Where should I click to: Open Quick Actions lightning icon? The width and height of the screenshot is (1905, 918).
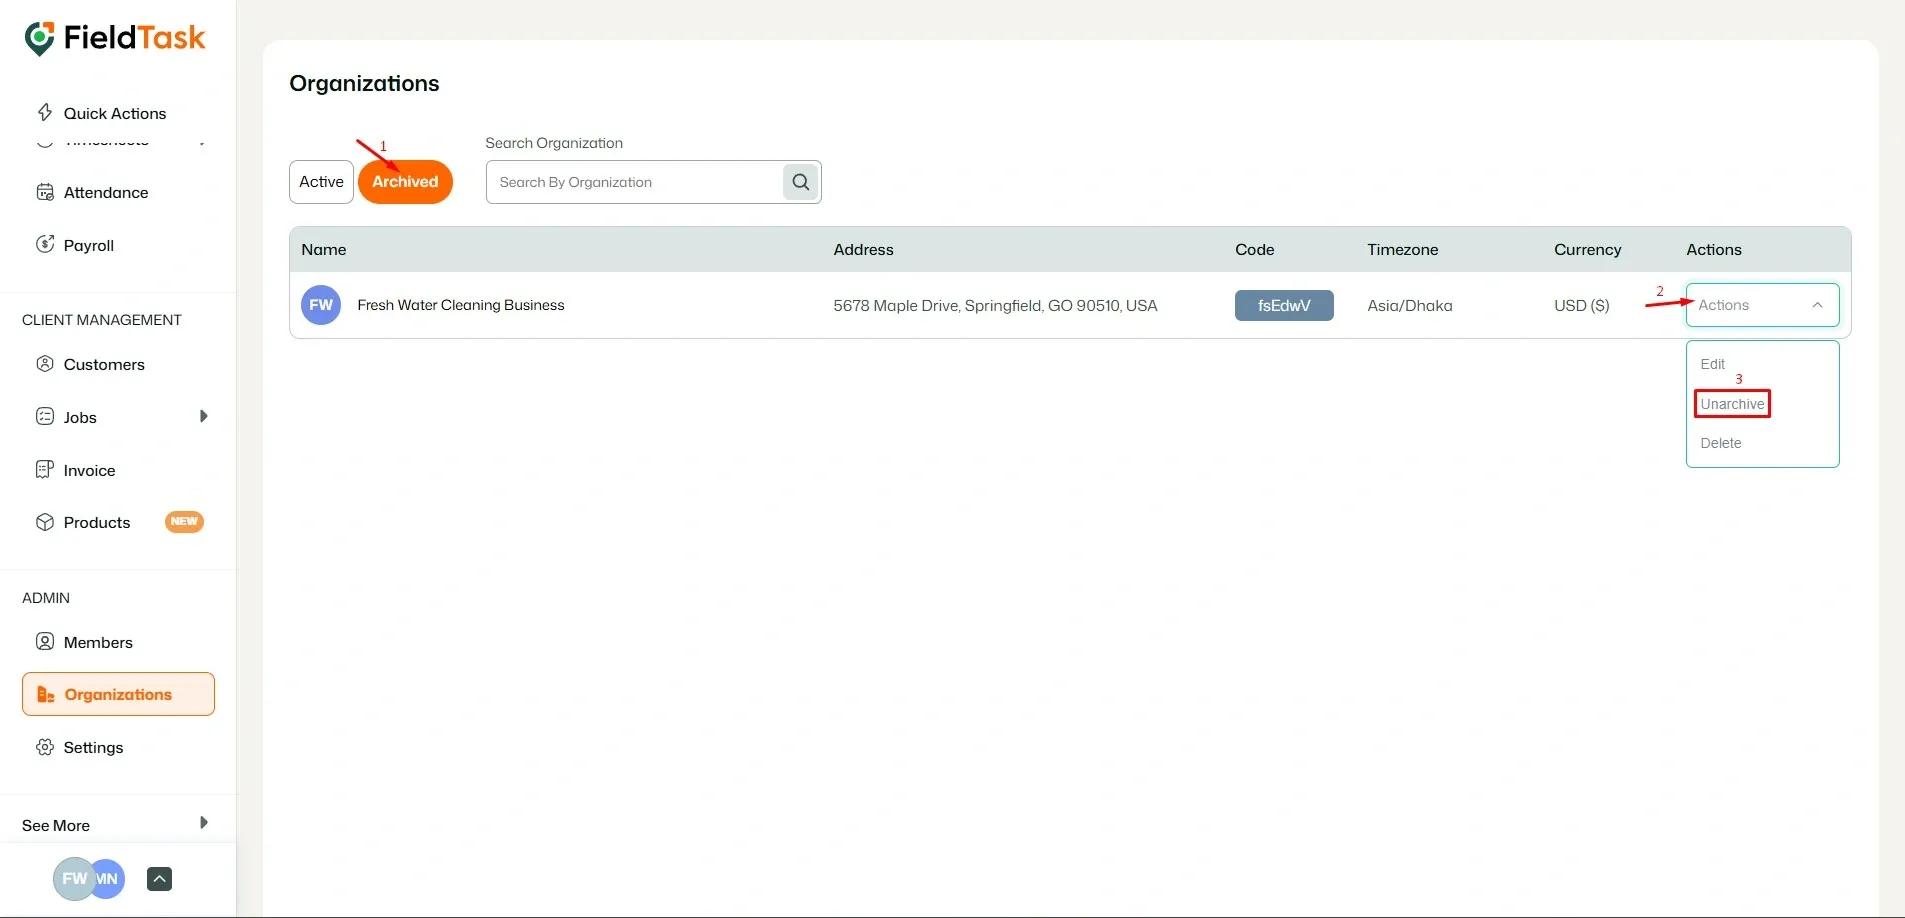coord(45,112)
